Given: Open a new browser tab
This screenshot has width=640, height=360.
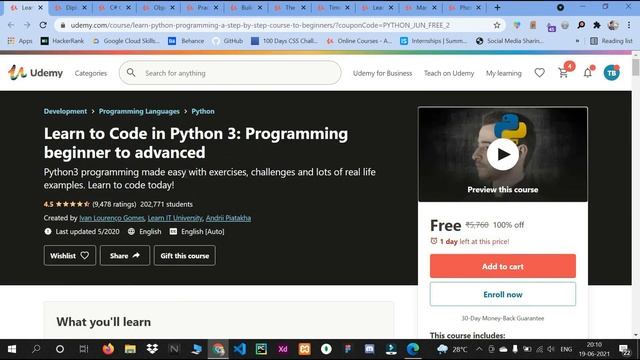Looking at the screenshot, I should 497,7.
